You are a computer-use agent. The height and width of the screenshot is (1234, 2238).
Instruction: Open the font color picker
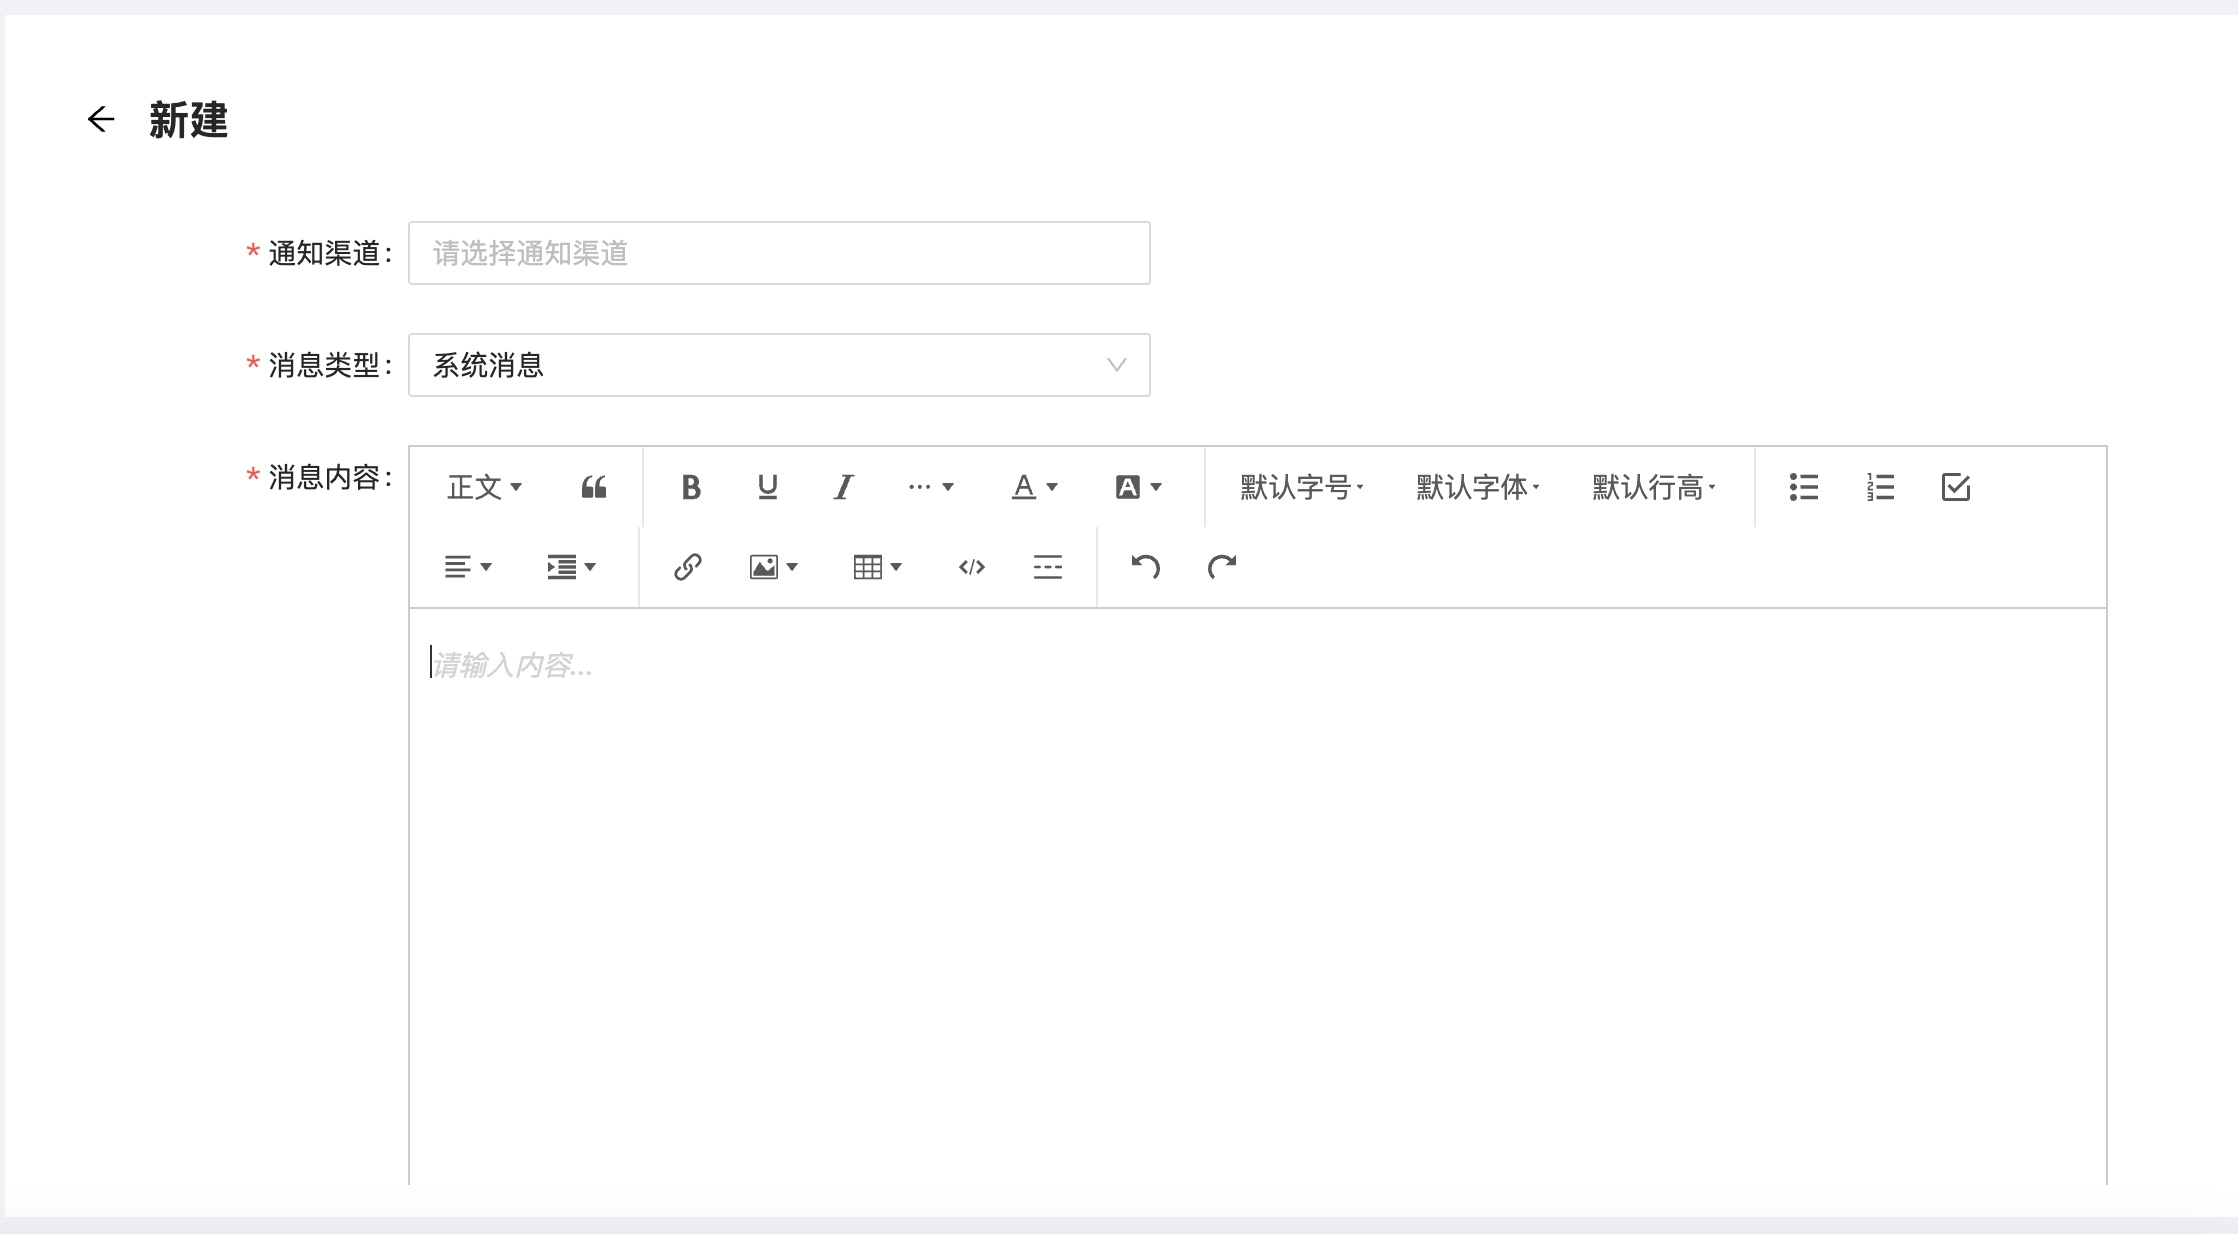pyautogui.click(x=1035, y=487)
